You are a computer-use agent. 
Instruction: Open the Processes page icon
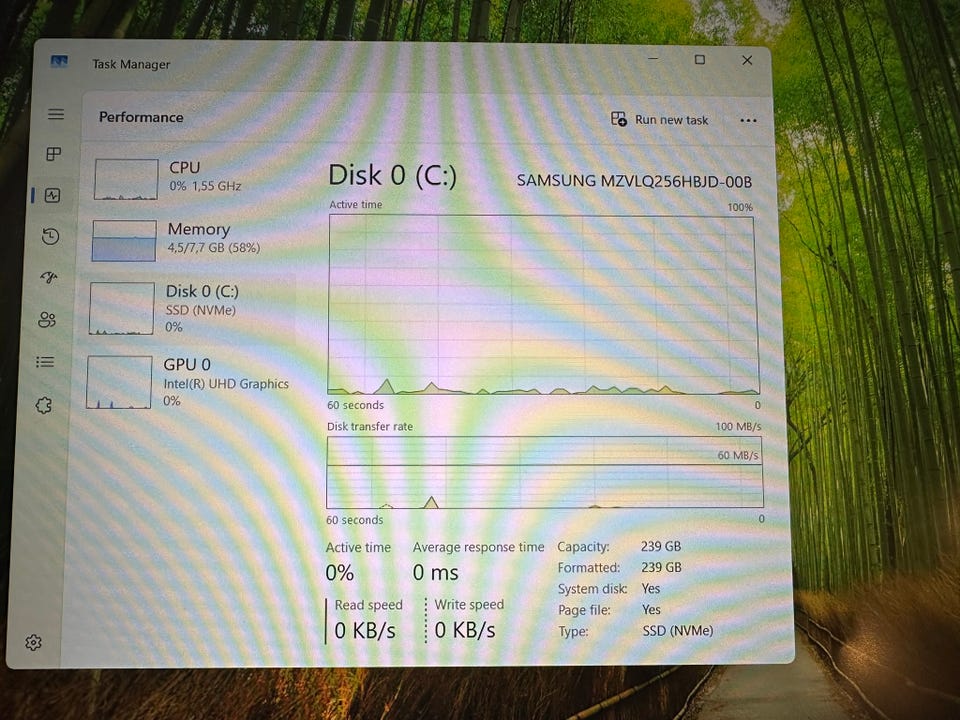(x=54, y=154)
